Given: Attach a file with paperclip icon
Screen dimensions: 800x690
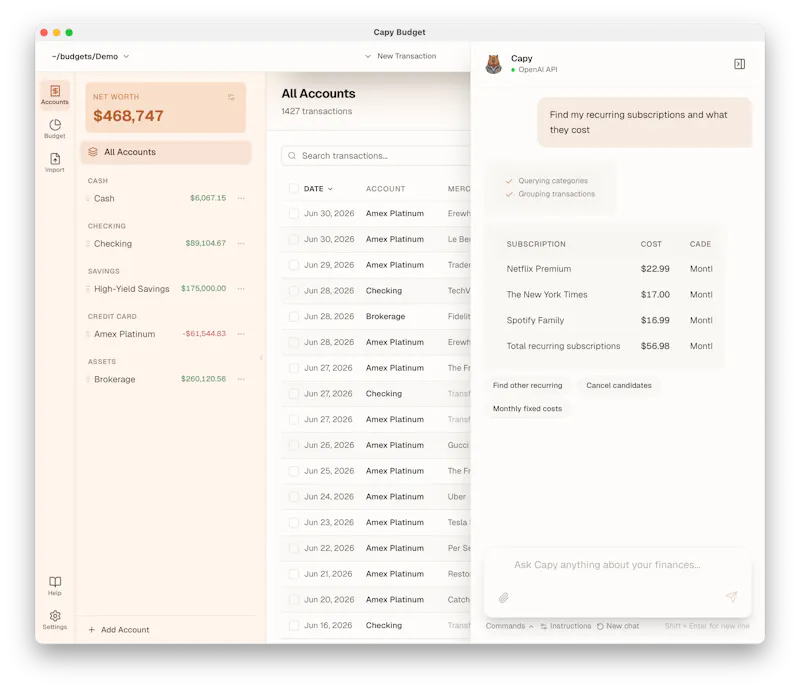Looking at the screenshot, I should 504,598.
